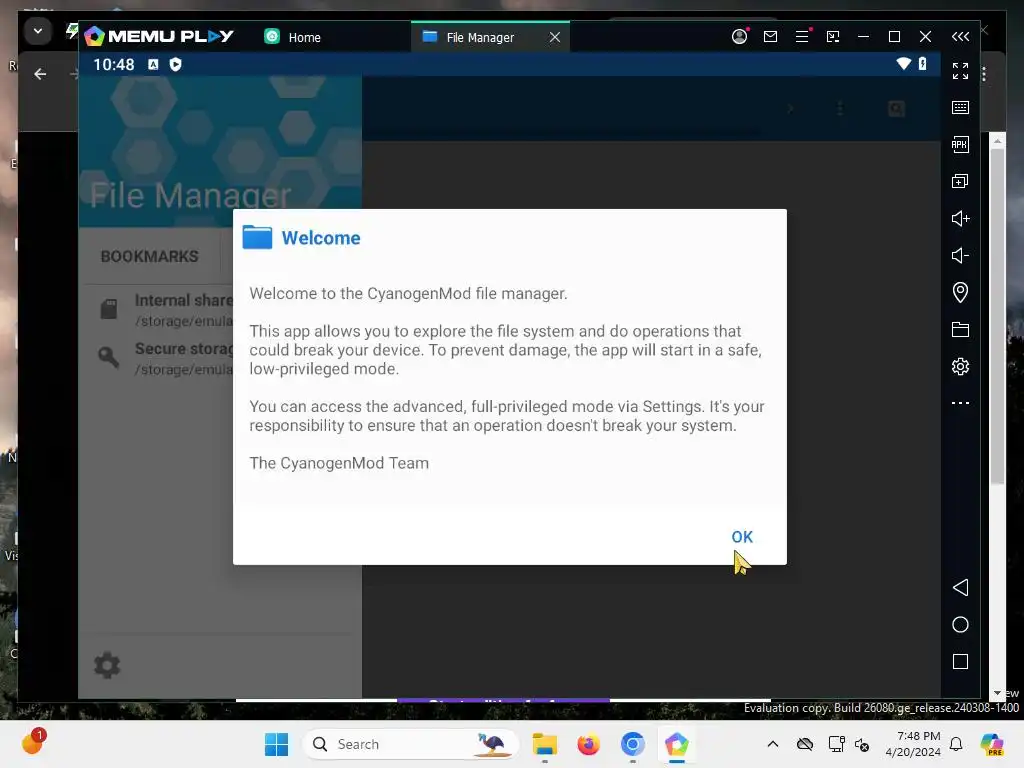Enter fullscreen mode in MEmu sidebar

pyautogui.click(x=960, y=71)
